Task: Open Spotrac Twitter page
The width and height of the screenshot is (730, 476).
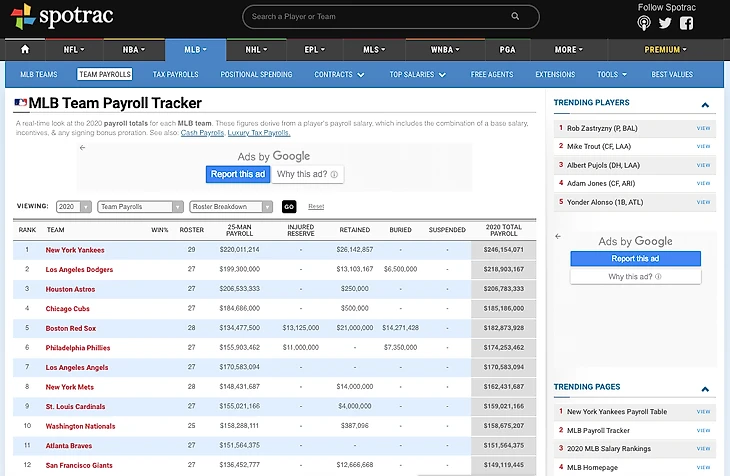Action: coord(665,23)
